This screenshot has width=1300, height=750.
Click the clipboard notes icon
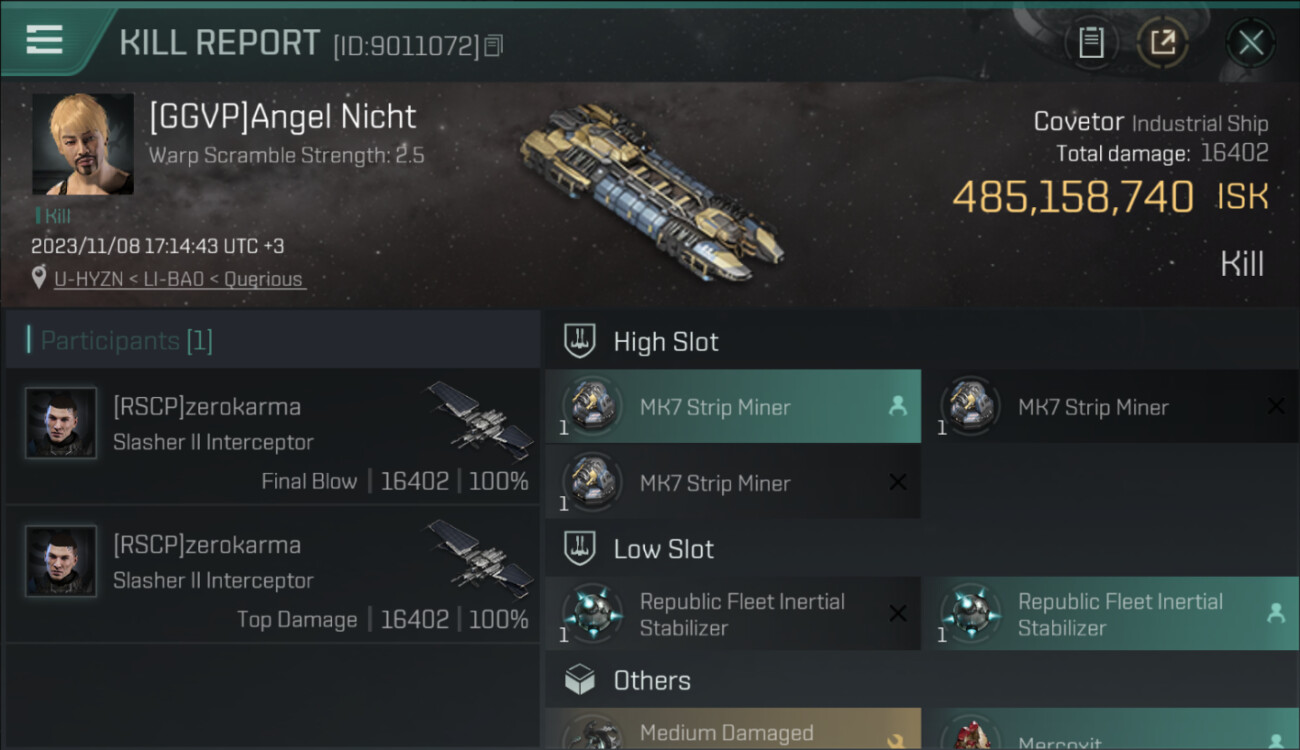tap(1091, 42)
